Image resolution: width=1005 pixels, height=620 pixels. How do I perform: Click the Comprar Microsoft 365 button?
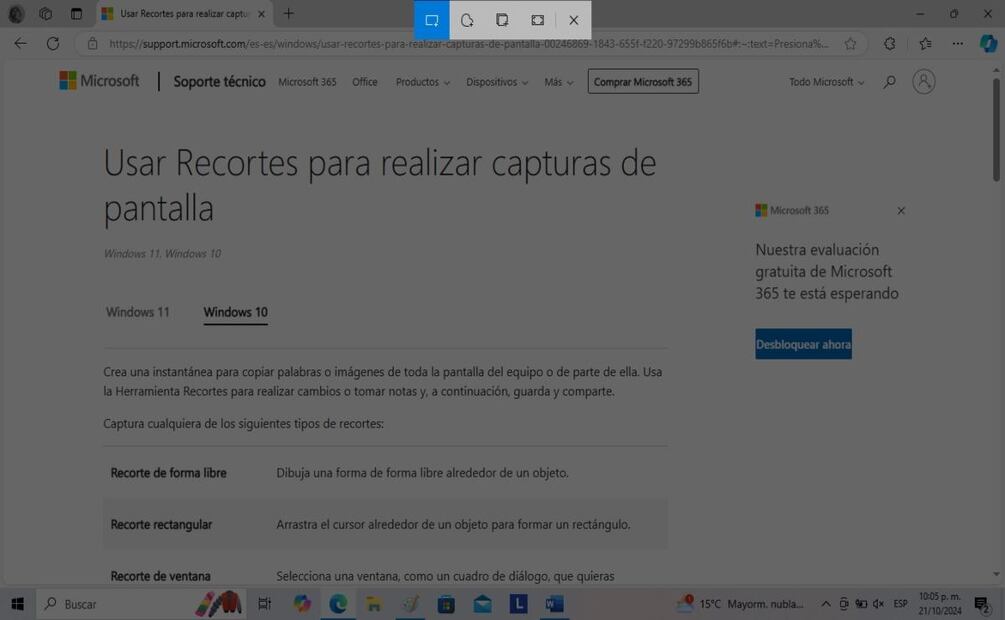643,82
